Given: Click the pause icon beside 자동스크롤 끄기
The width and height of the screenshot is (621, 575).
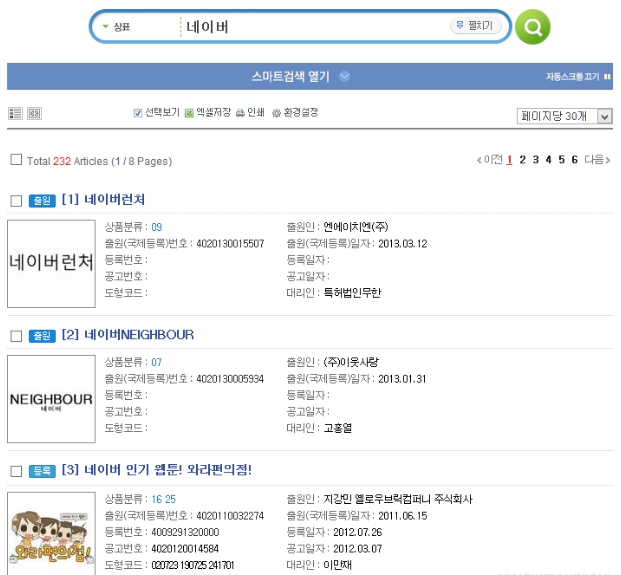Looking at the screenshot, I should point(607,76).
